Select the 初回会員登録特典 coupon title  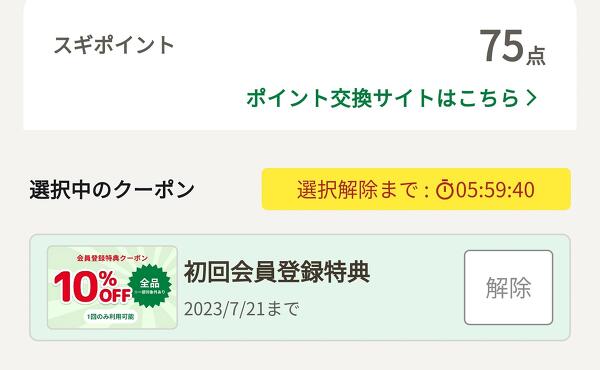point(277,272)
